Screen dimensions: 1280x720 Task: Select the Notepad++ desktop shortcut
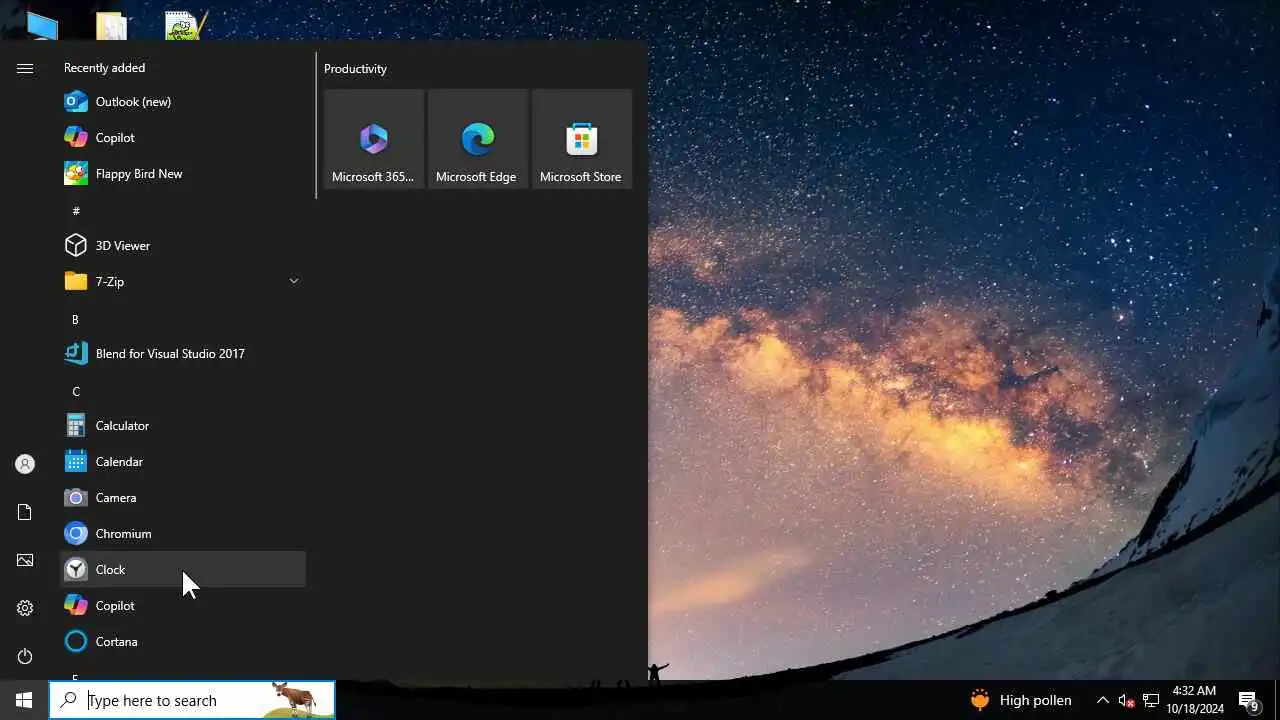coord(186,25)
